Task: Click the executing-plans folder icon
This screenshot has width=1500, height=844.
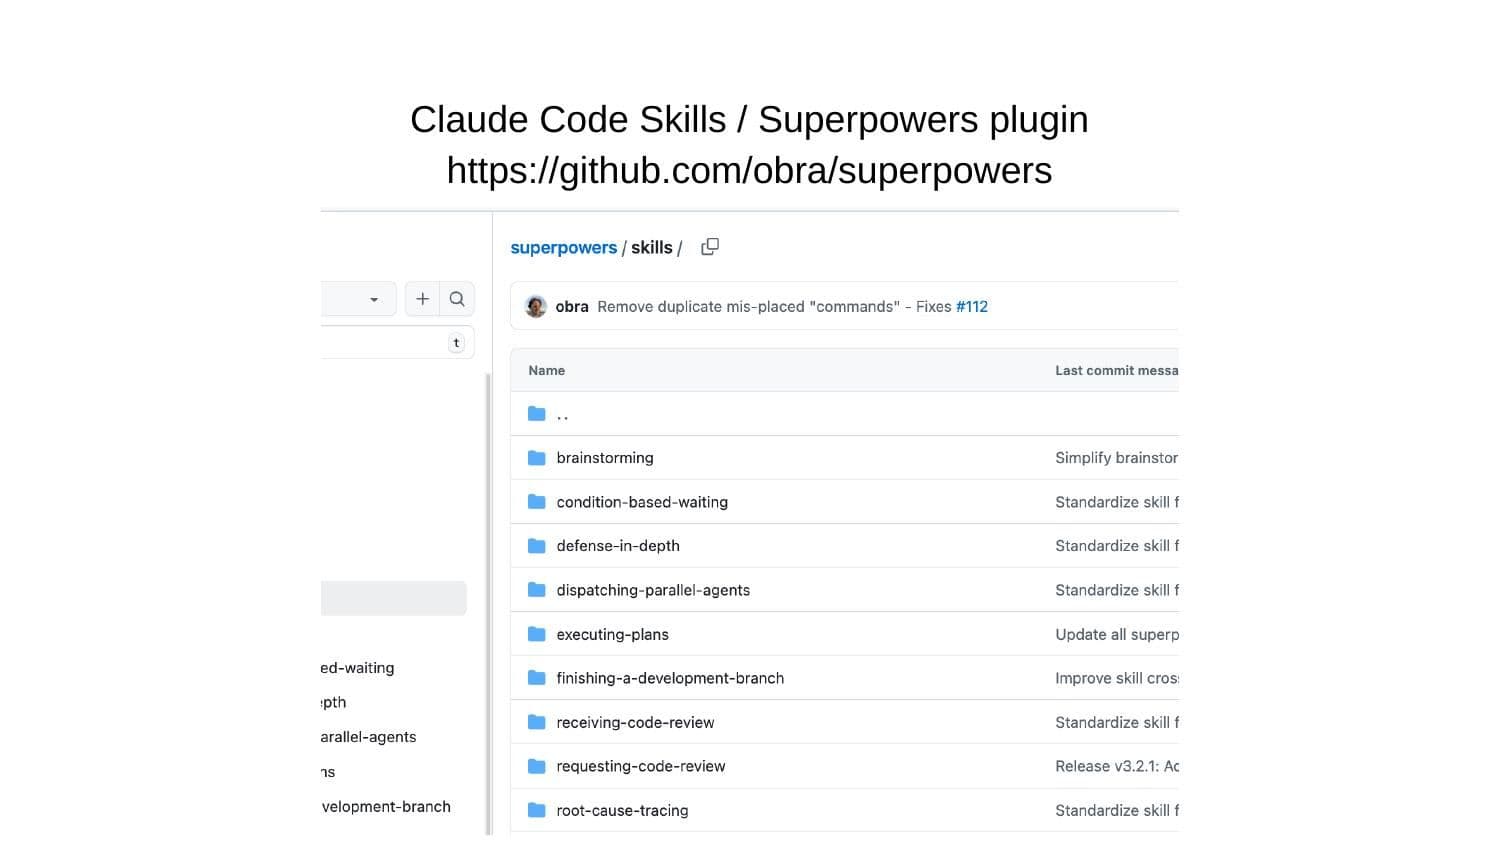Action: coord(537,634)
